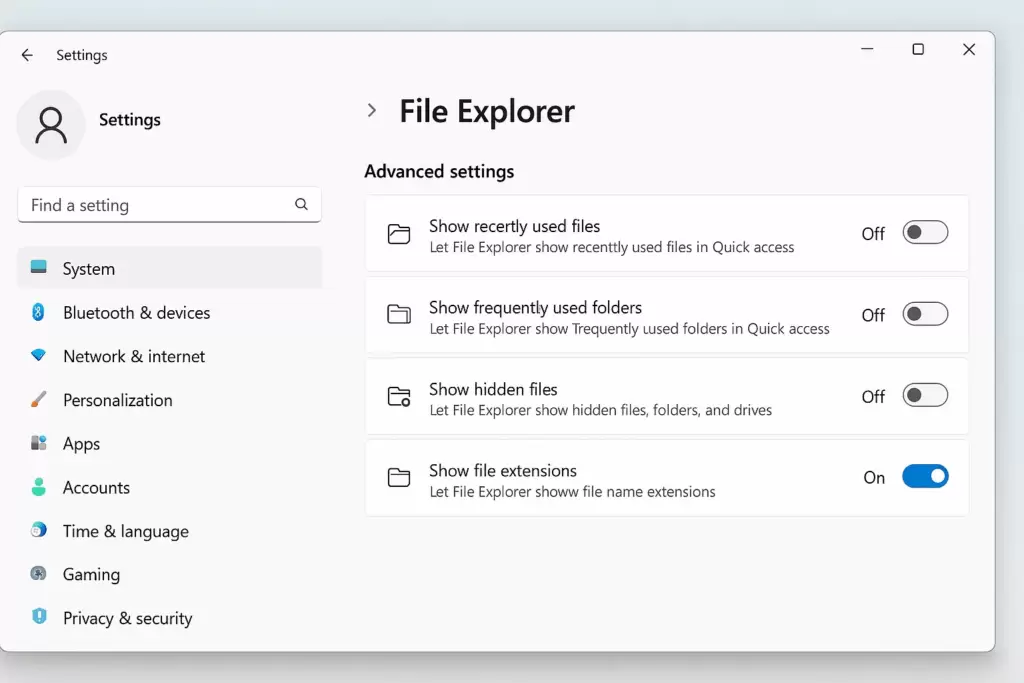Enable the Show hidden files switch
The image size is (1024, 683).
[925, 396]
